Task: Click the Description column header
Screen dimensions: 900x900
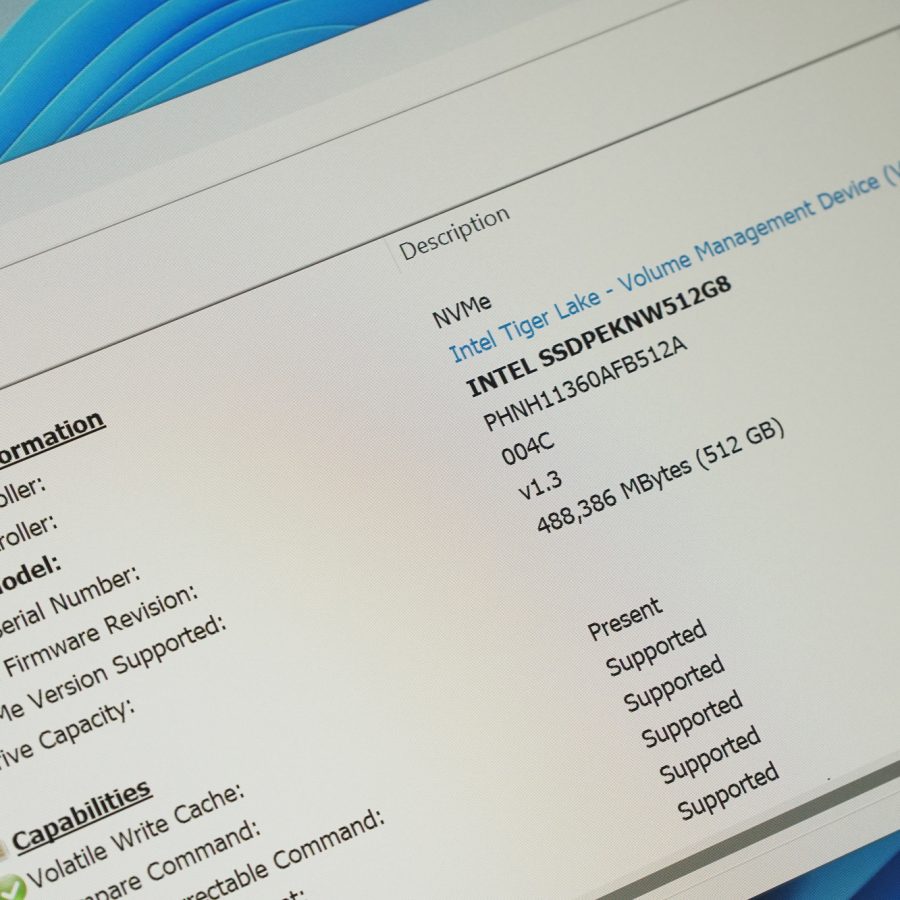Action: click(x=454, y=232)
